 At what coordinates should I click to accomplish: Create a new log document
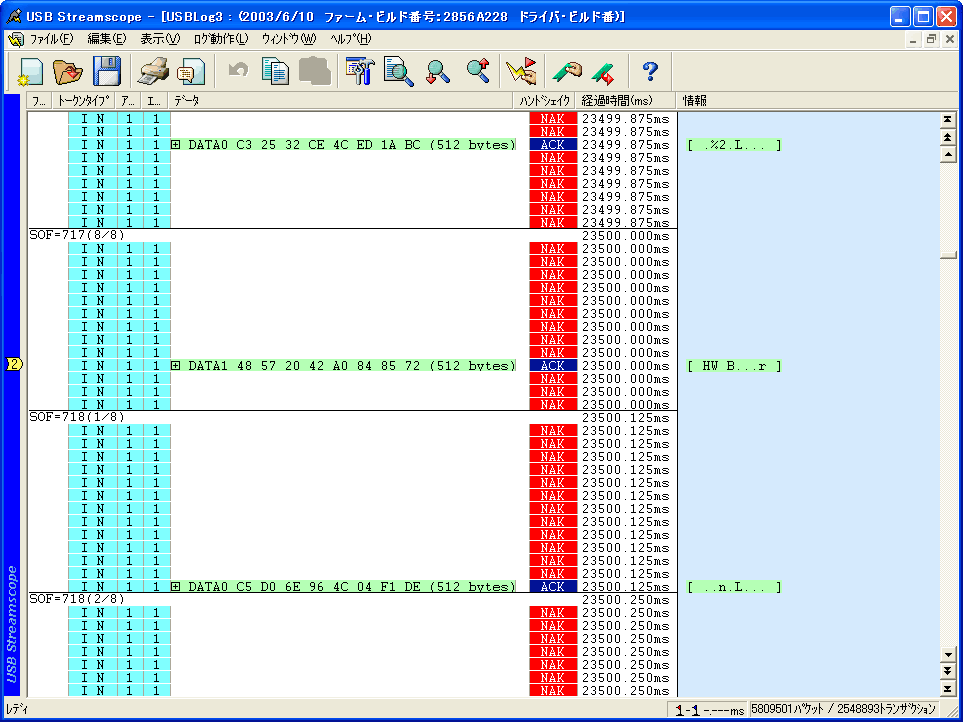29,72
